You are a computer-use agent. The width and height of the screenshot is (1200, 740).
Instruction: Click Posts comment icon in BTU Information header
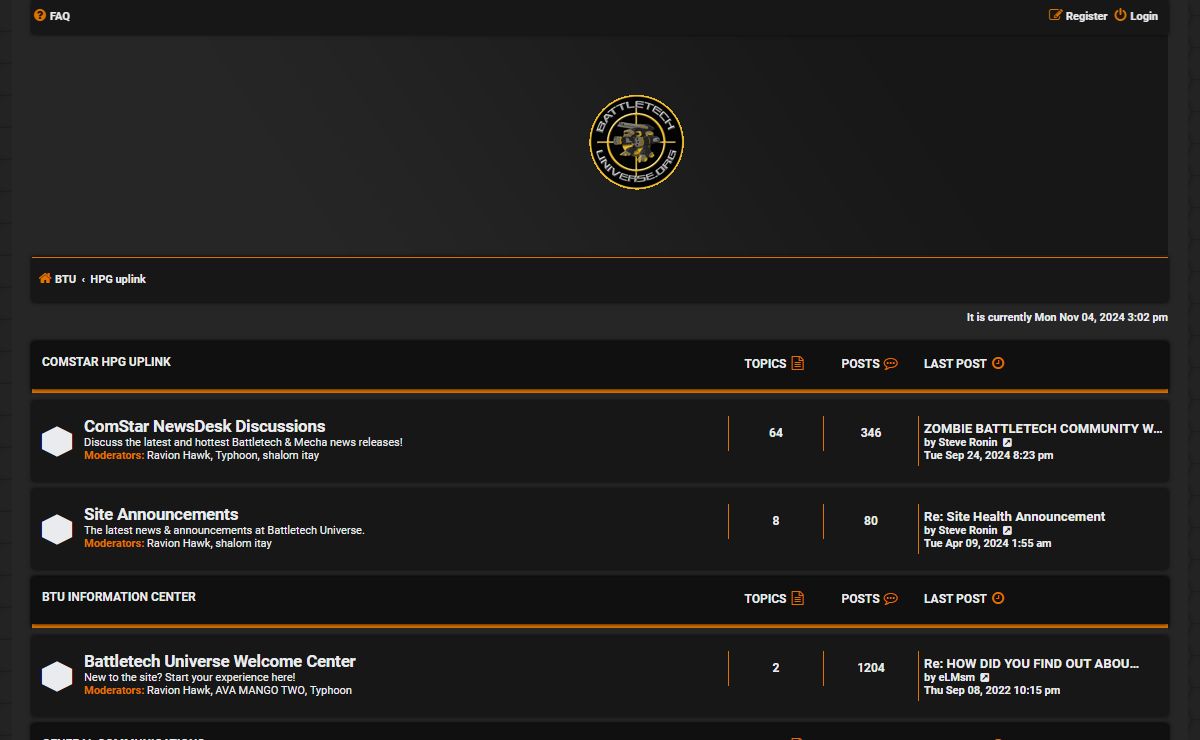pos(891,598)
